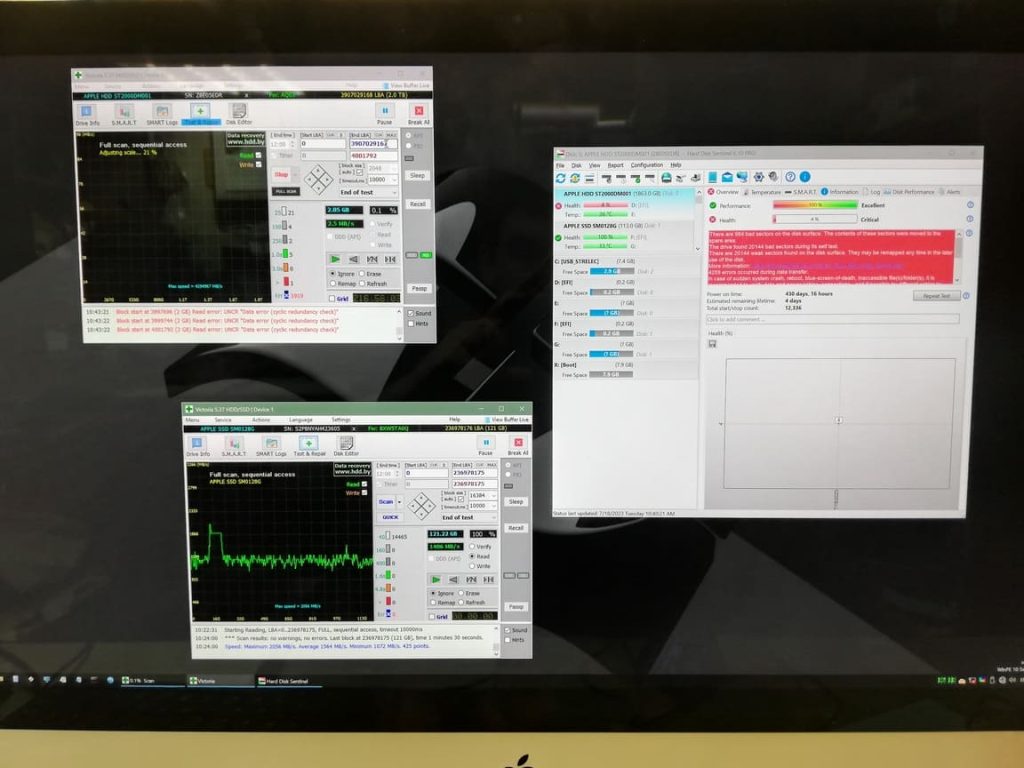Screen dimensions: 1024x768
Task: Click the green play button in the APPLE SSD Victoria window
Action: click(x=436, y=579)
